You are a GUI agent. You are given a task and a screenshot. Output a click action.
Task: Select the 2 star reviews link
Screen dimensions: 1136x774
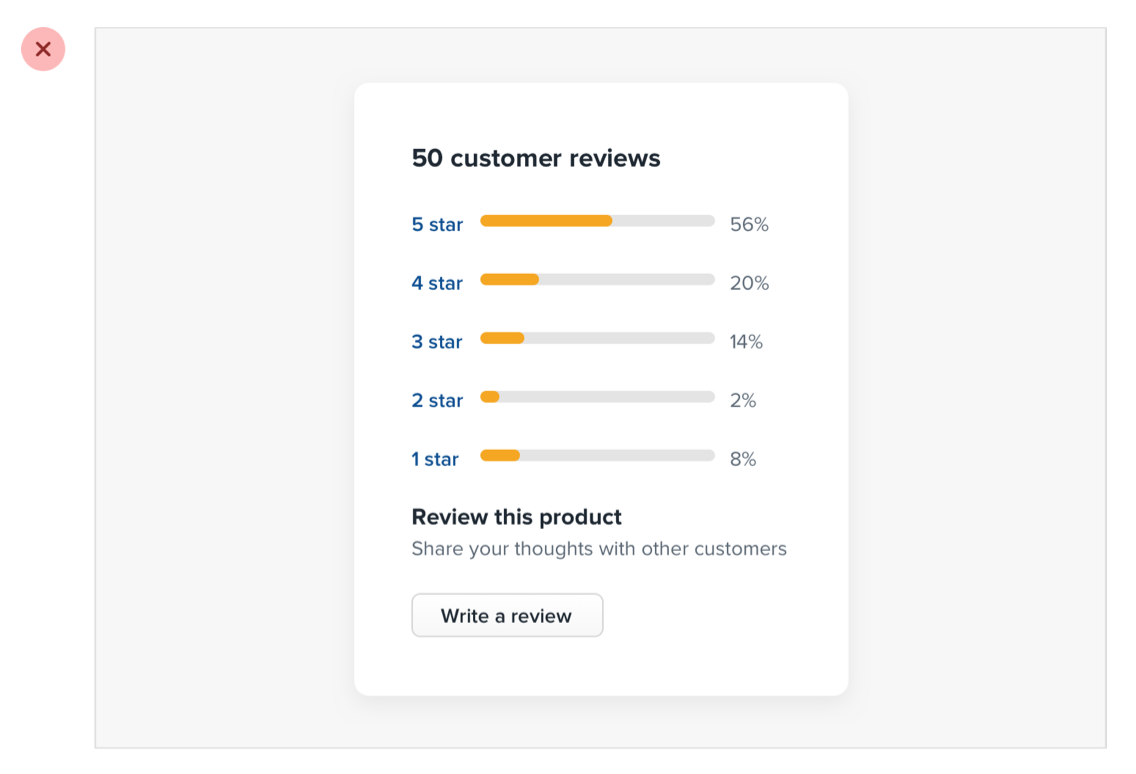(437, 401)
